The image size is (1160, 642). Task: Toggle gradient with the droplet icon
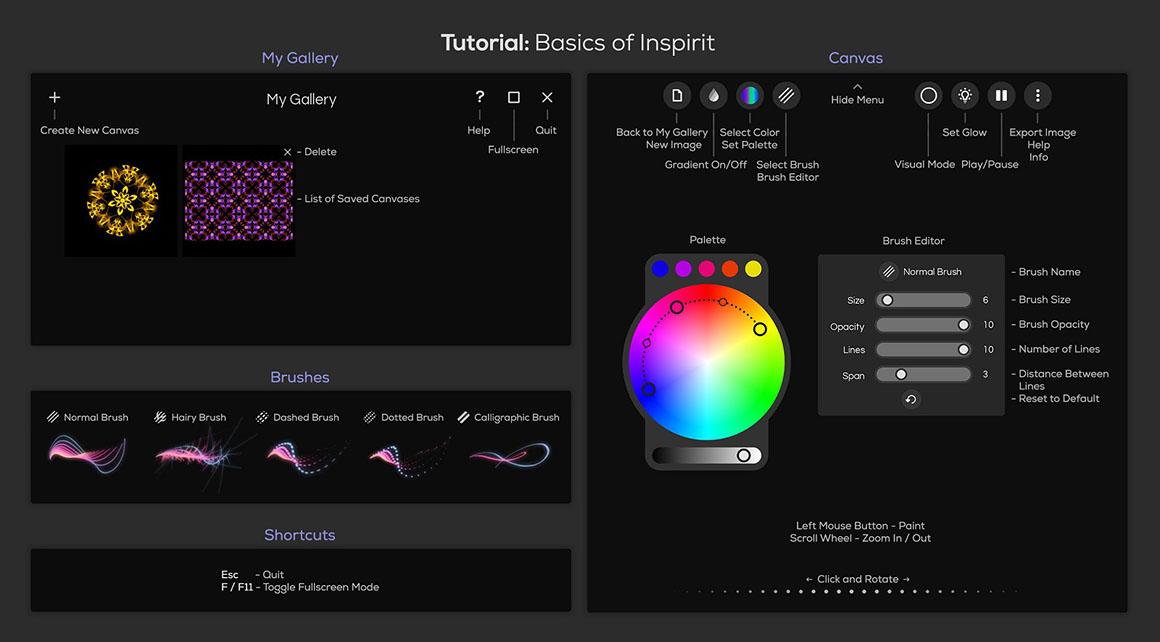713,96
